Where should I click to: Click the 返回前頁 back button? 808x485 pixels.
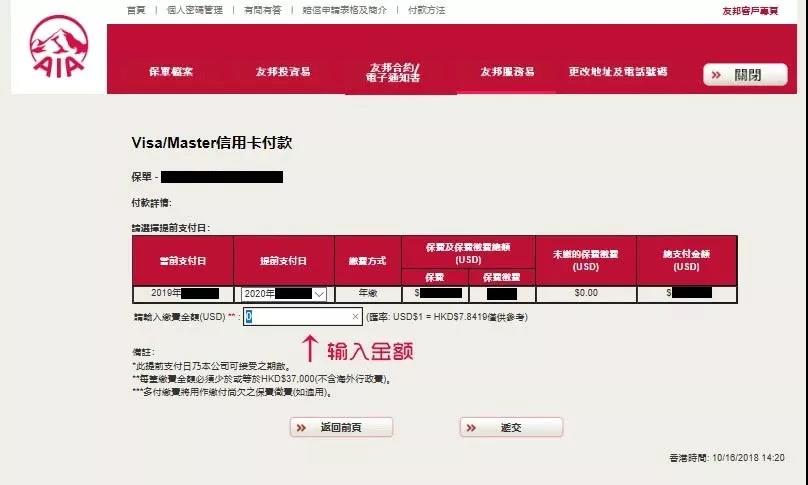point(341,427)
